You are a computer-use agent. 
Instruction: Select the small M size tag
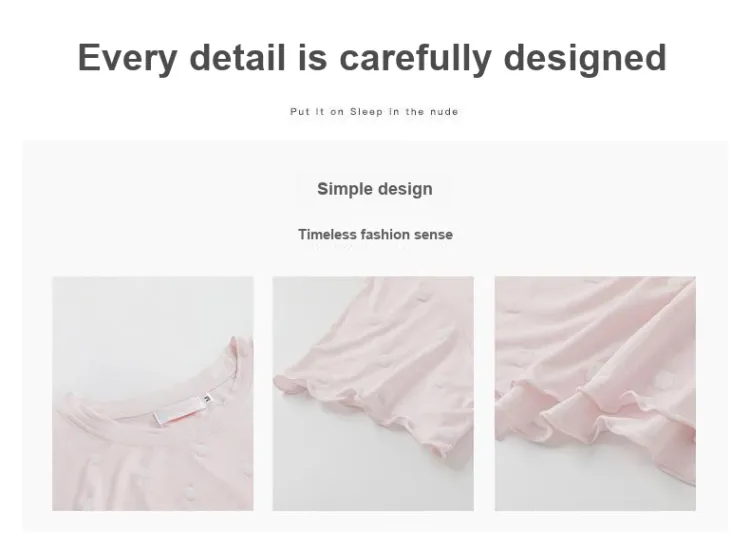pyautogui.click(x=207, y=396)
